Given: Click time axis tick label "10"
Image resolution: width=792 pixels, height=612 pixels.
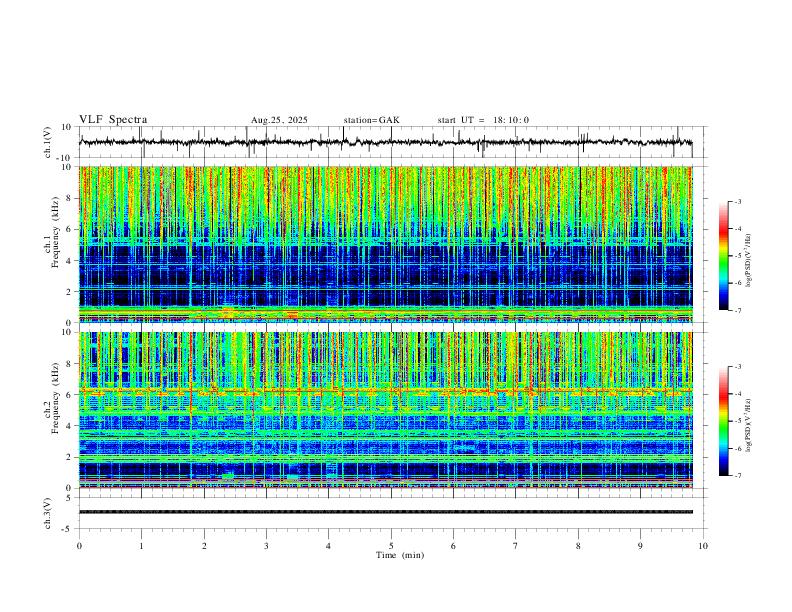Looking at the screenshot, I should pyautogui.click(x=703, y=546).
